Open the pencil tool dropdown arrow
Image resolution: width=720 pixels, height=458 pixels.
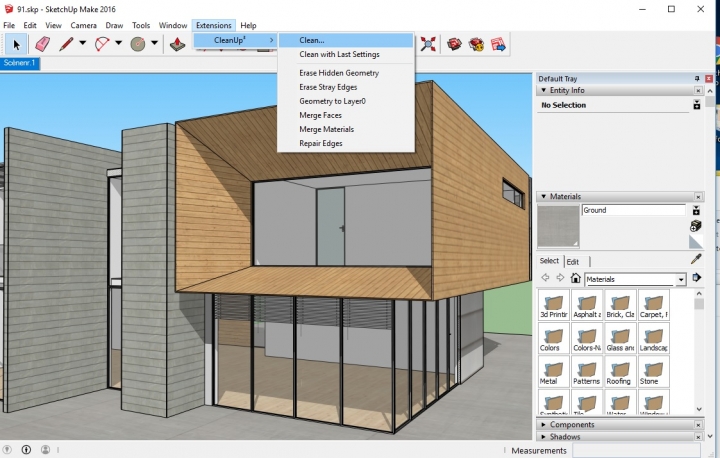(83, 43)
